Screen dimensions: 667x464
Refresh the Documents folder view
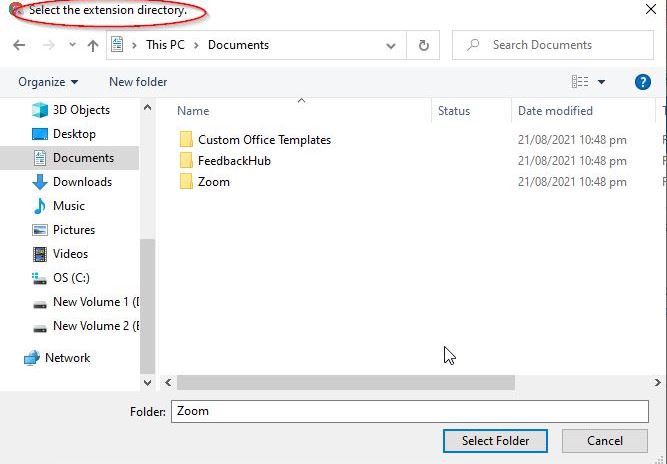pos(423,45)
